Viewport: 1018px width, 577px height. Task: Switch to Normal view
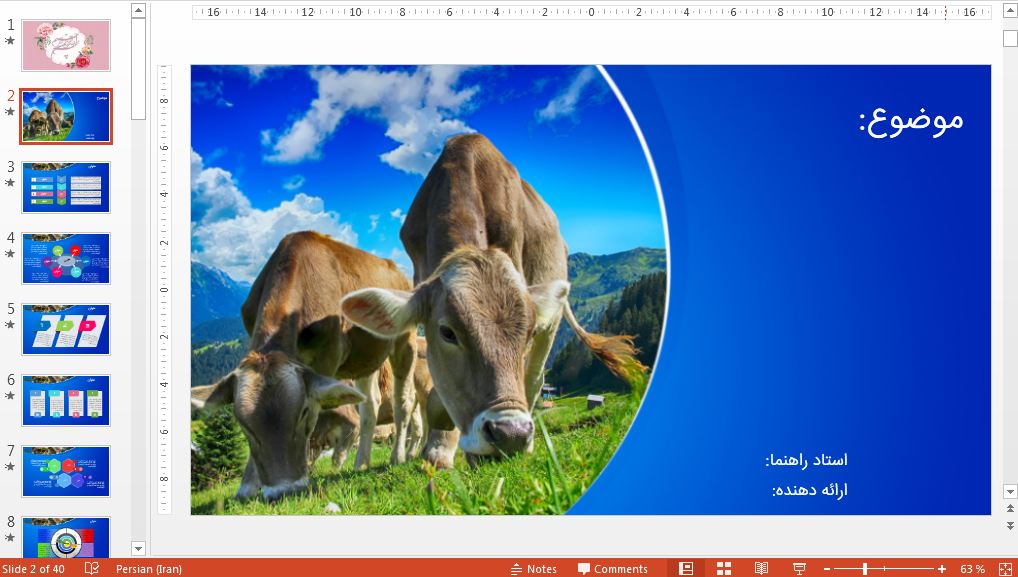click(x=686, y=568)
